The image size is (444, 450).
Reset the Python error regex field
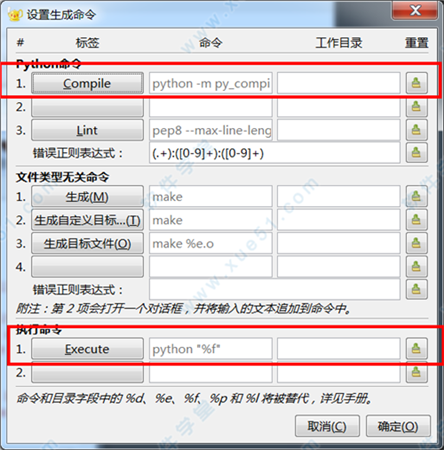tap(416, 153)
